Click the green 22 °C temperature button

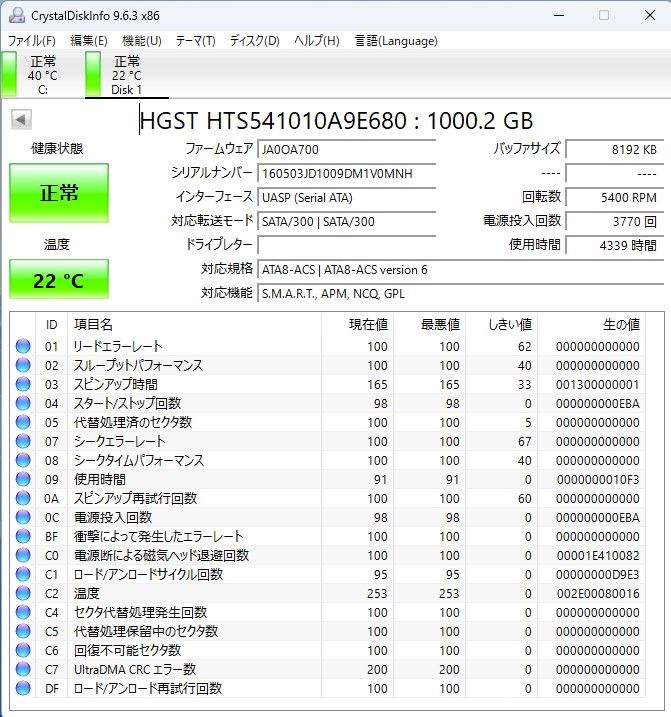(x=59, y=279)
